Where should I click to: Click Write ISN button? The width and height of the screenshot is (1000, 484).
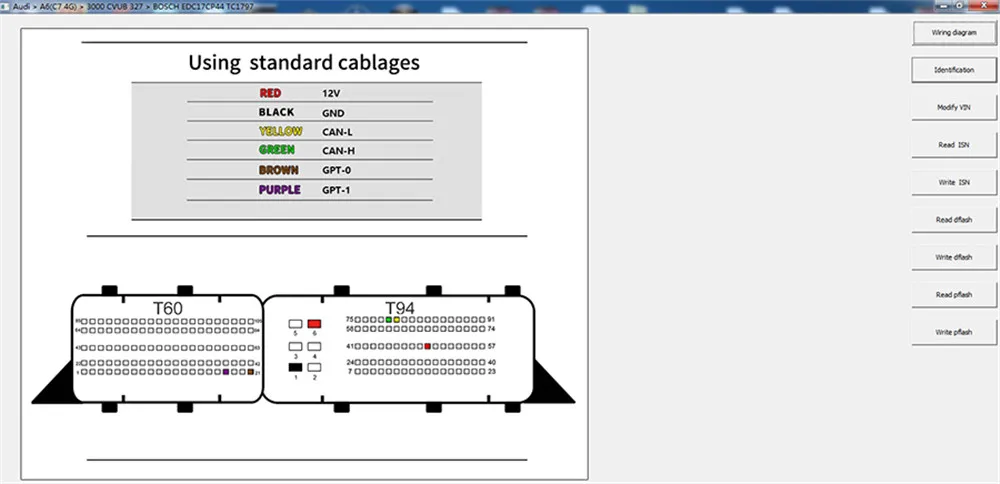(x=954, y=182)
